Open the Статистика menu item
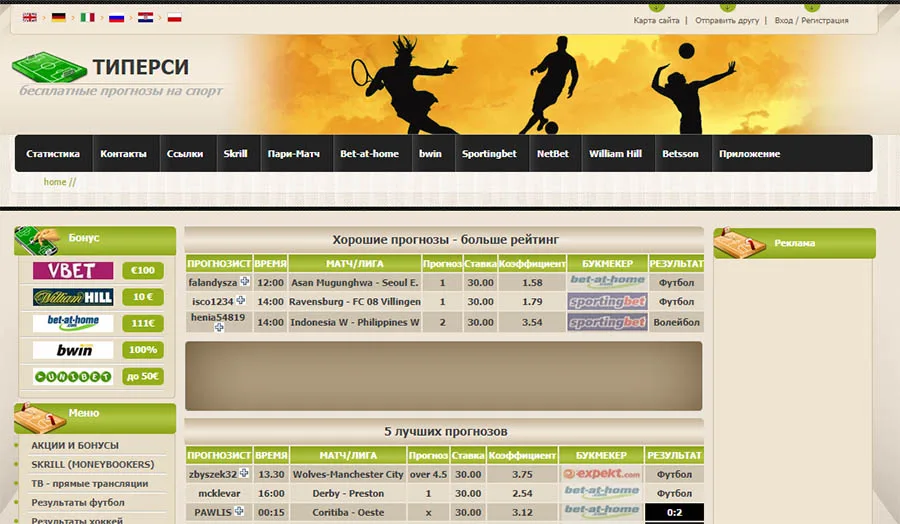The image size is (900, 524). (53, 154)
